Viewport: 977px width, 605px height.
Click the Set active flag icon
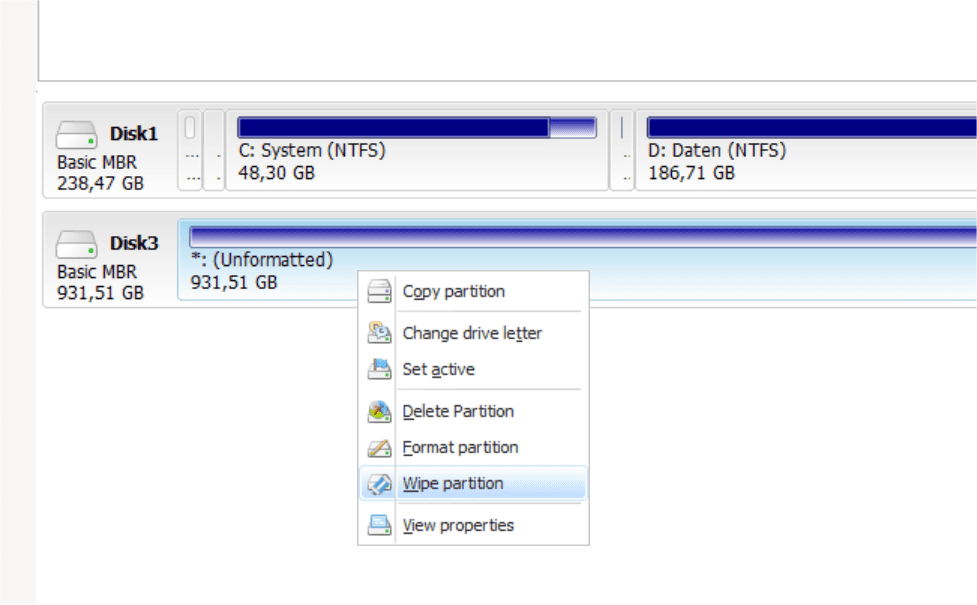pyautogui.click(x=379, y=369)
